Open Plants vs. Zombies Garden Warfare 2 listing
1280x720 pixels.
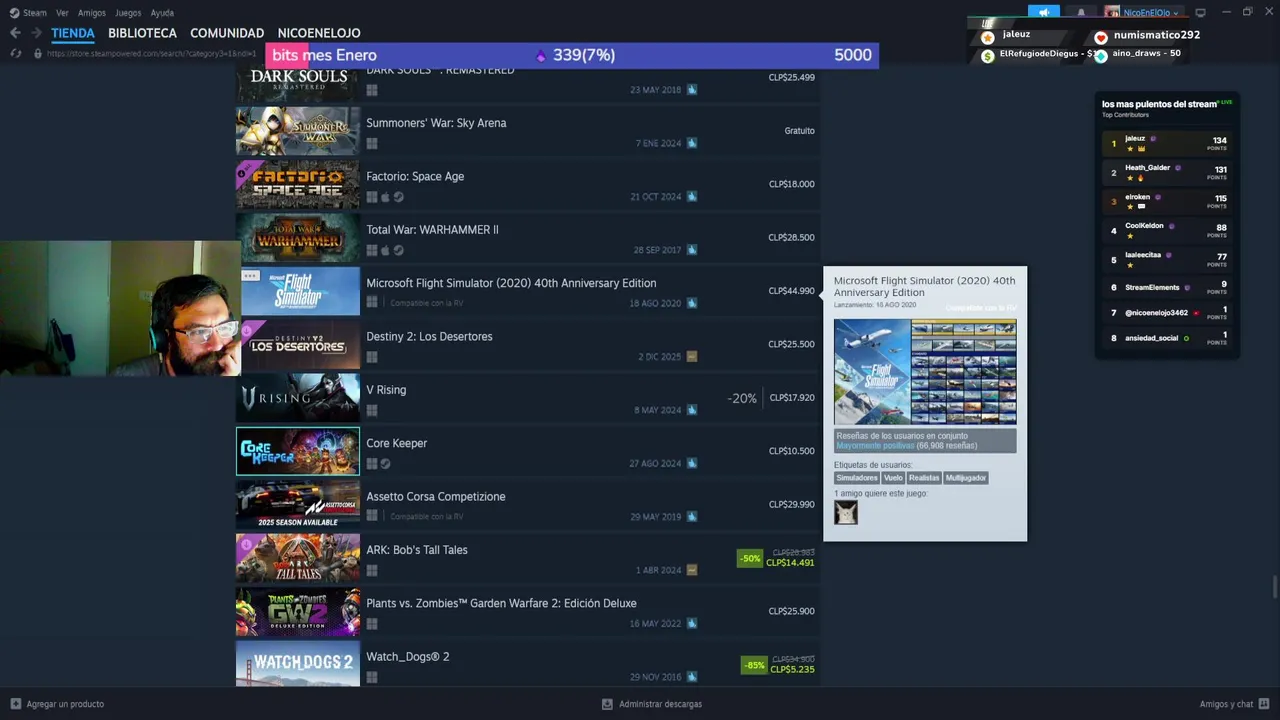[527, 611]
